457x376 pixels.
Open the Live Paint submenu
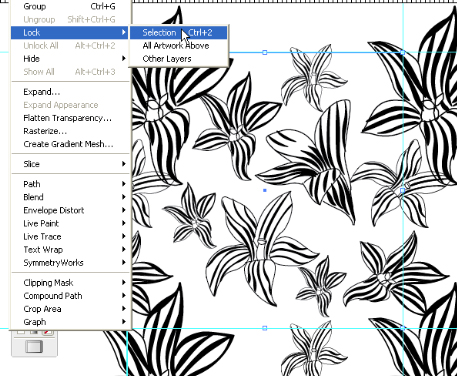(x=70, y=223)
